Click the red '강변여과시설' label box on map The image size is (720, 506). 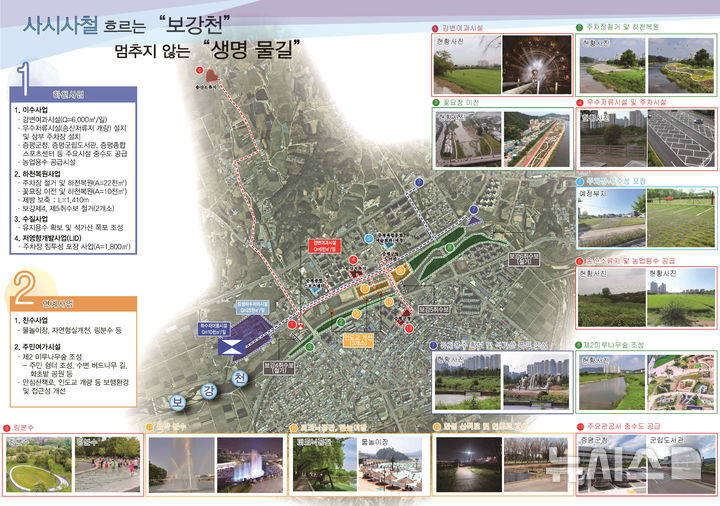coord(324,246)
